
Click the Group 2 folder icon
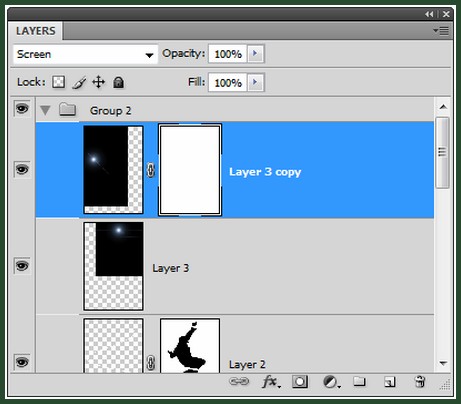coord(67,109)
